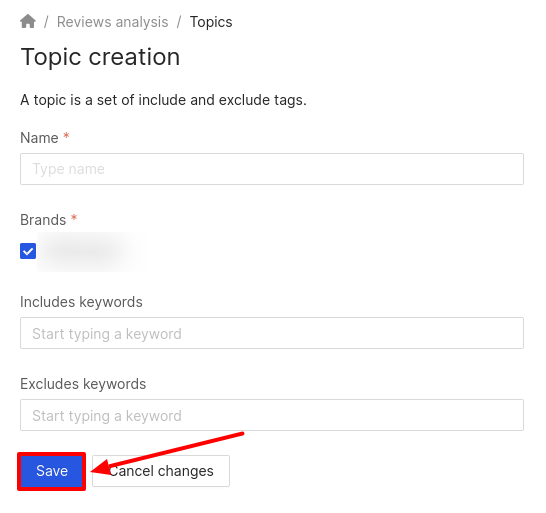Focus the Includes keywords input field
This screenshot has width=546, height=513.
pos(272,333)
